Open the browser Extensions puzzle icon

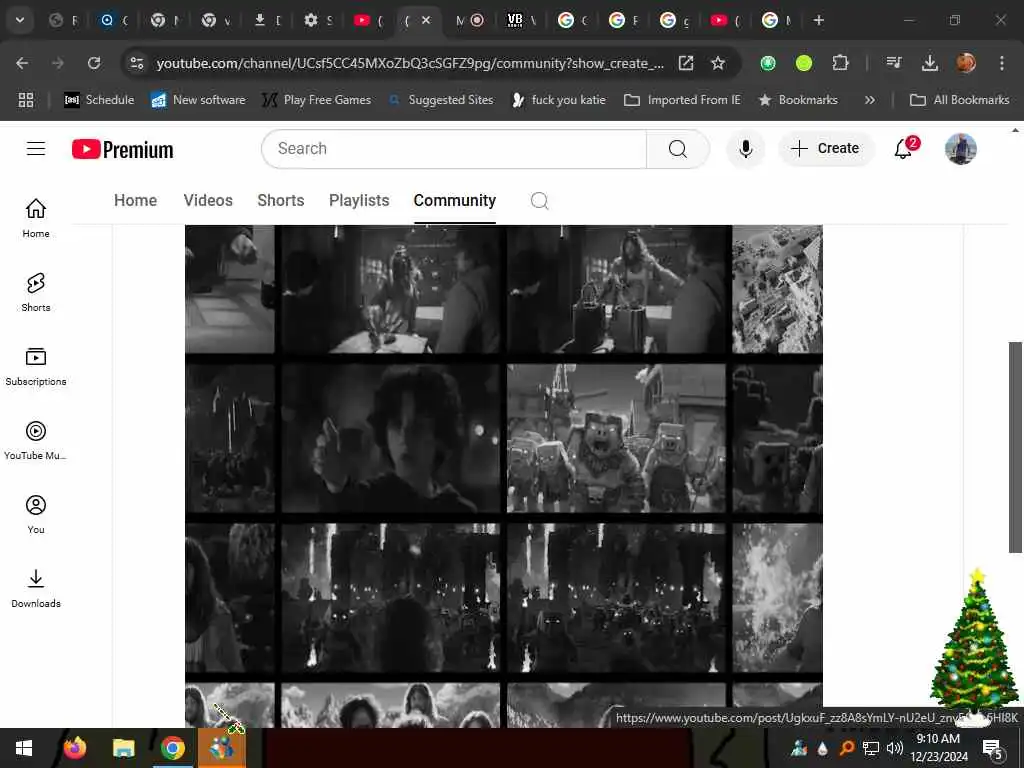coord(840,63)
